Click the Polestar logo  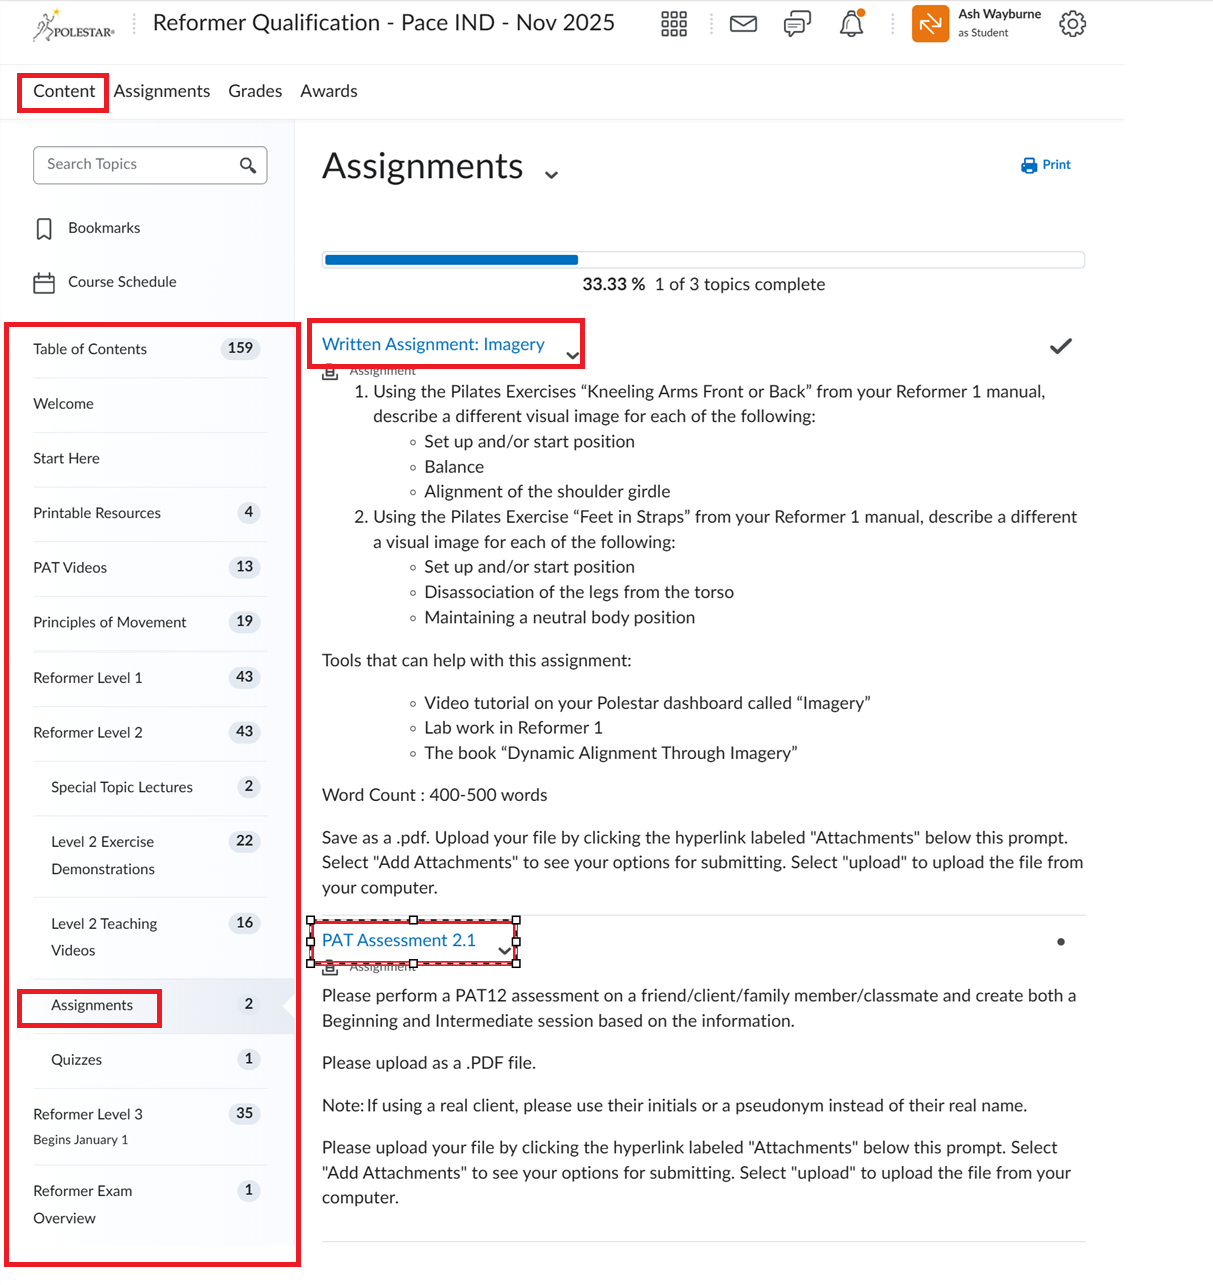74,26
